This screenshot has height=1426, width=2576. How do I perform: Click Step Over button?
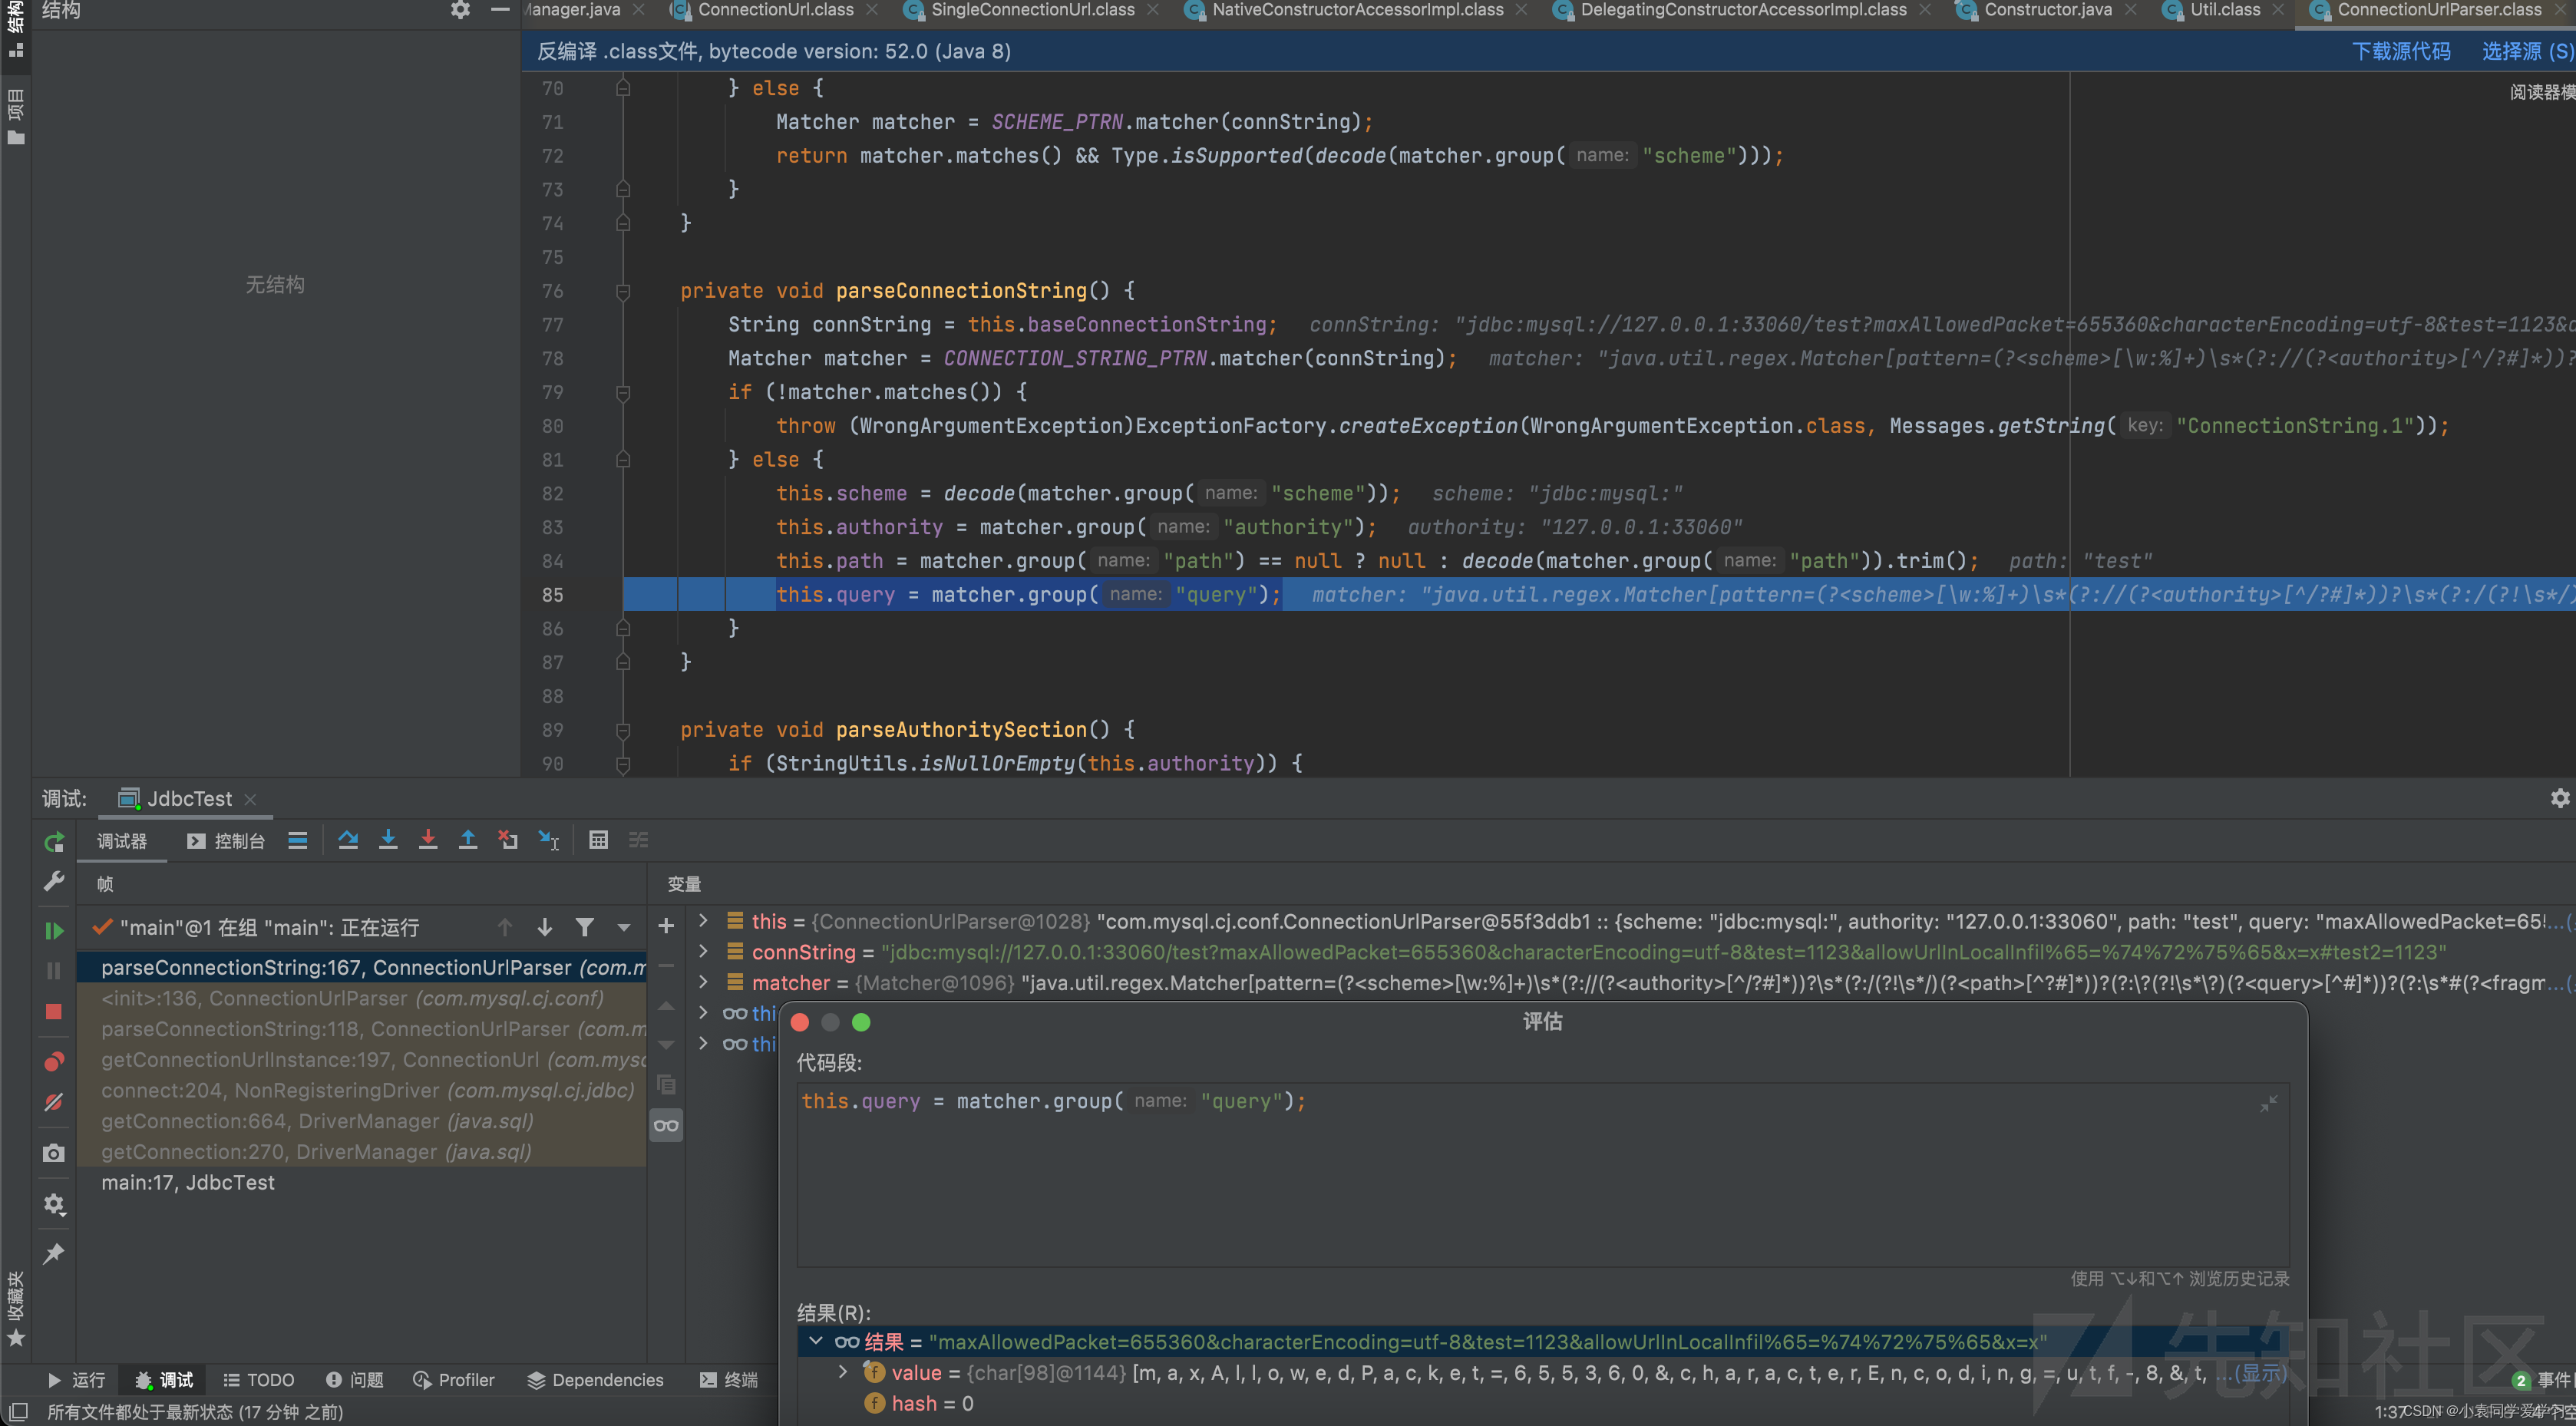click(348, 840)
